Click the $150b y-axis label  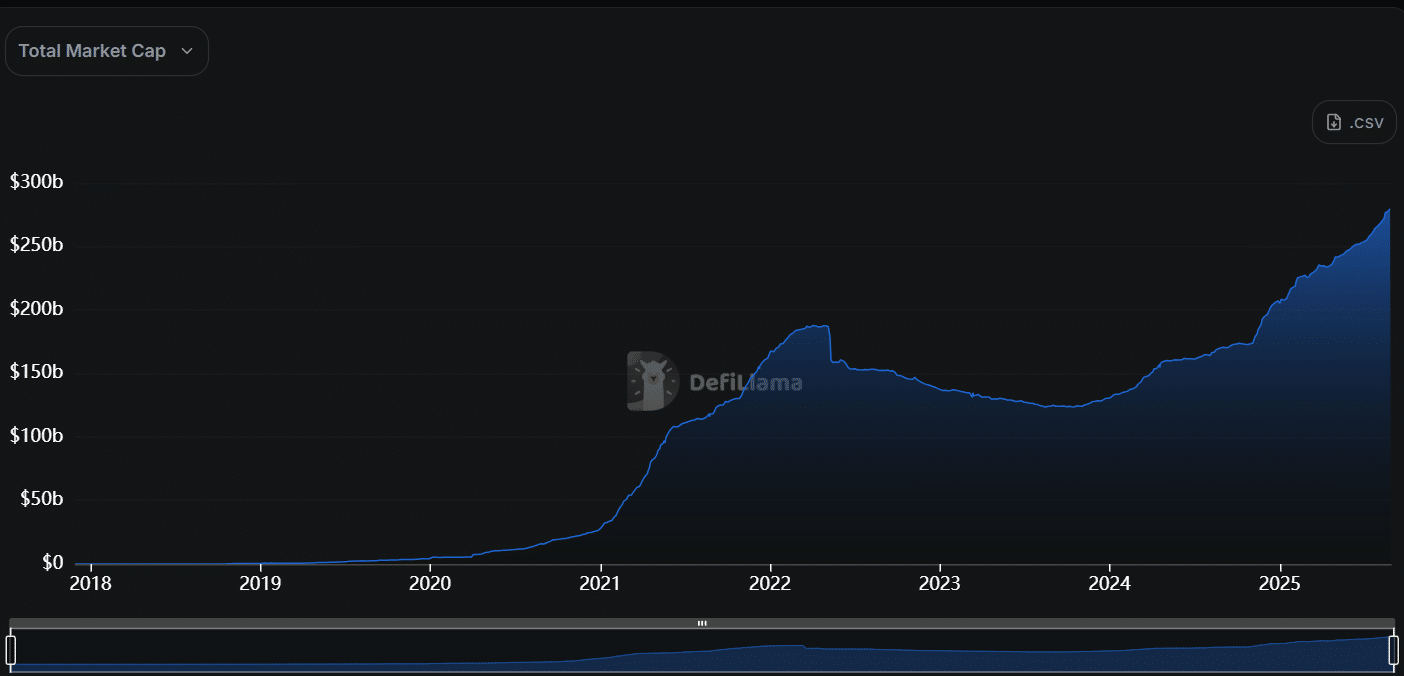37,373
